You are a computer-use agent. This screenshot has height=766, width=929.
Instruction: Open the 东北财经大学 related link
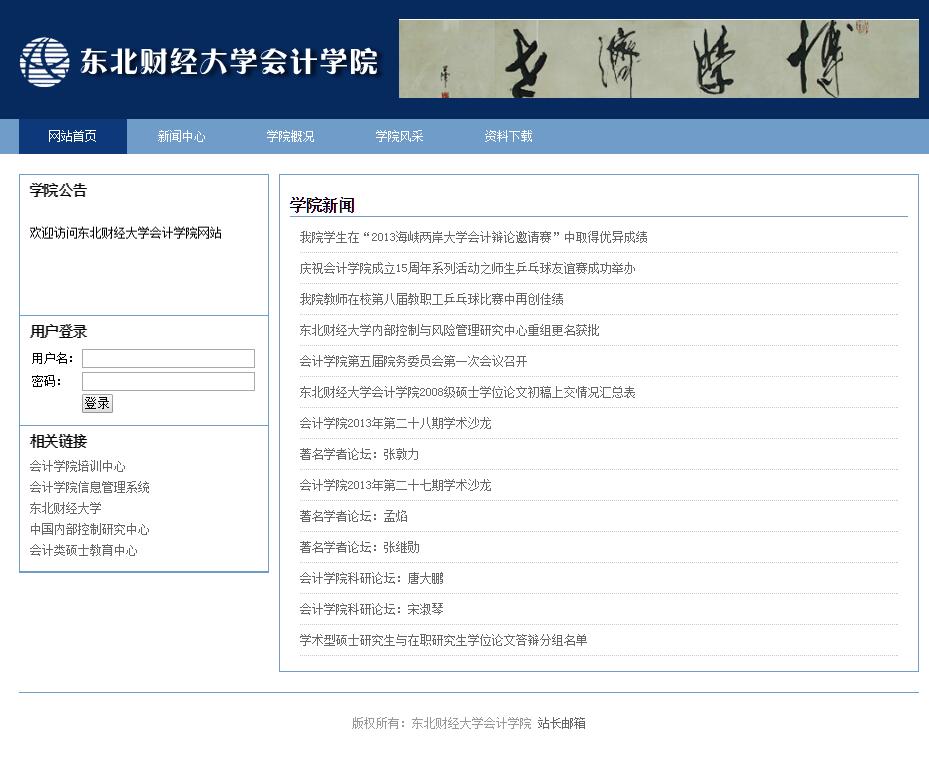66,508
